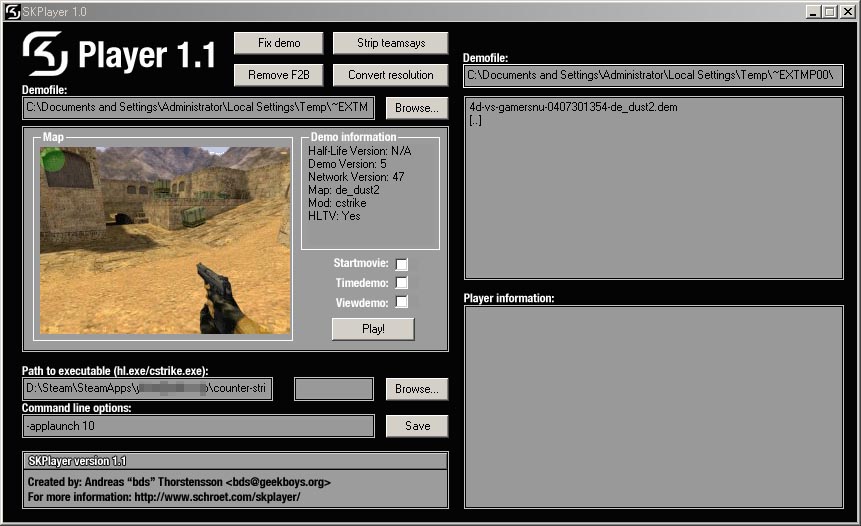The width and height of the screenshot is (861, 526).
Task: Open the [..] parent directory entry
Action: click(x=476, y=120)
